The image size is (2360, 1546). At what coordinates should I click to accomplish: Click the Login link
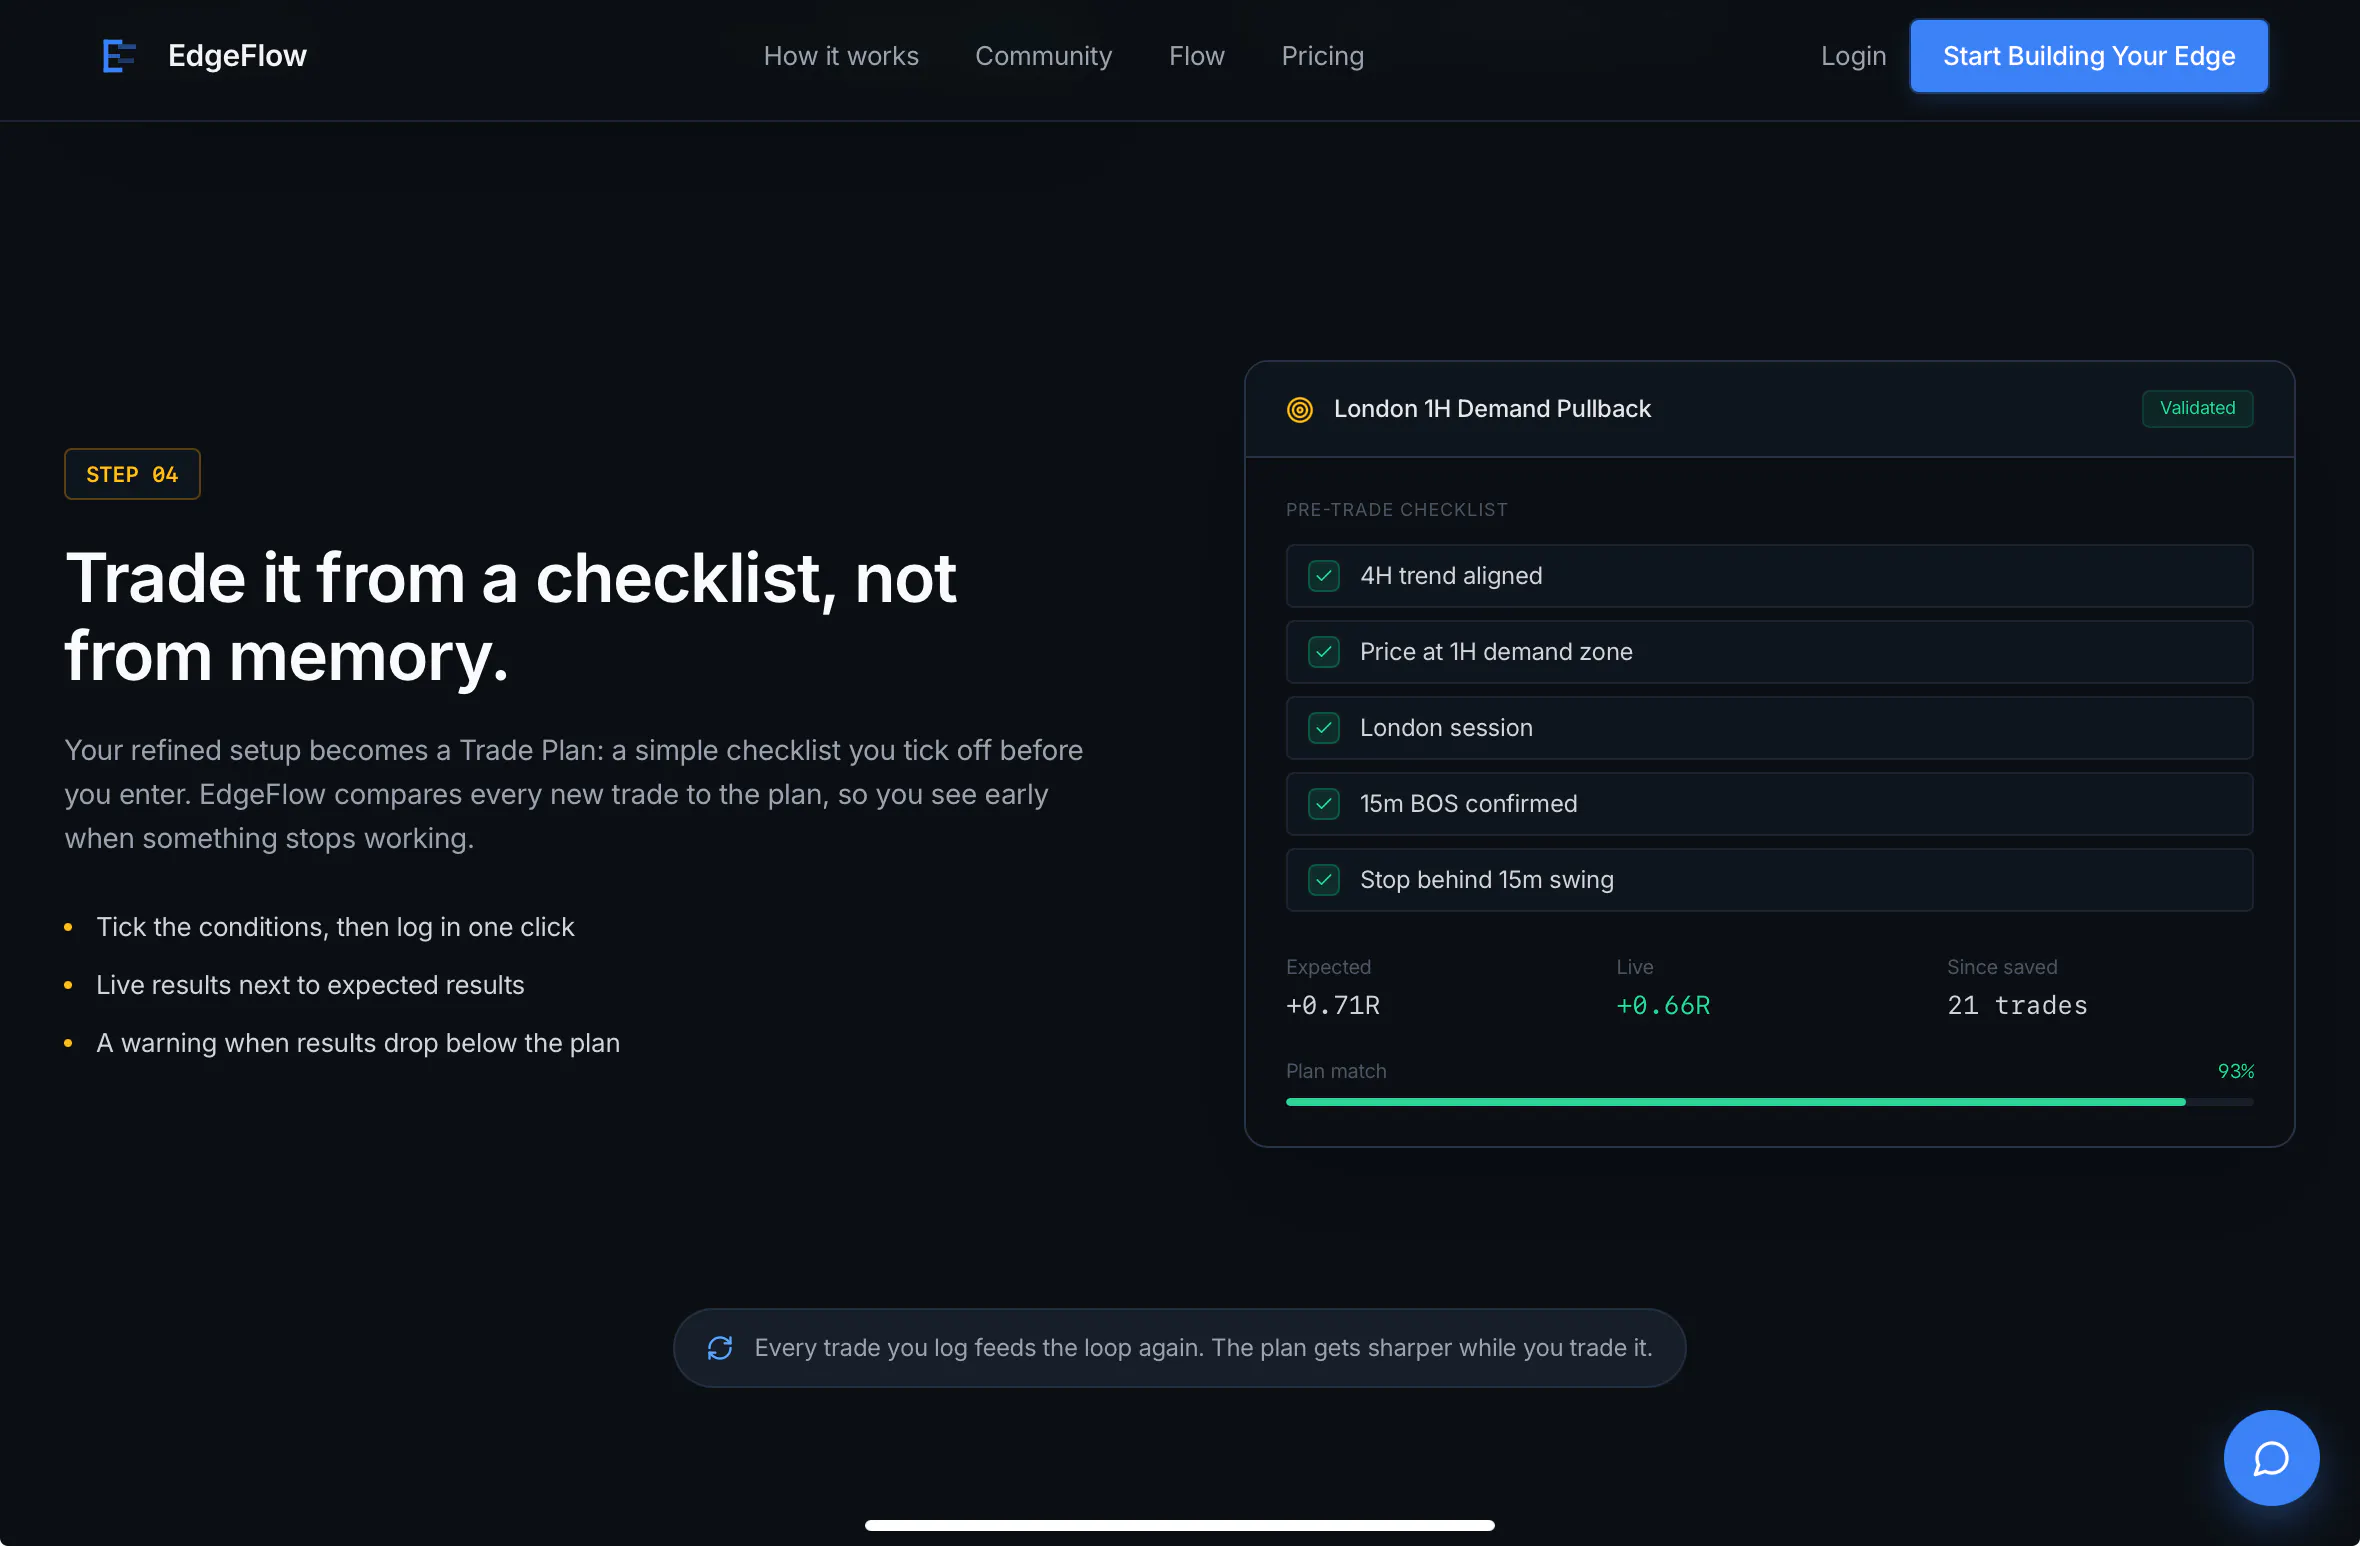1853,56
